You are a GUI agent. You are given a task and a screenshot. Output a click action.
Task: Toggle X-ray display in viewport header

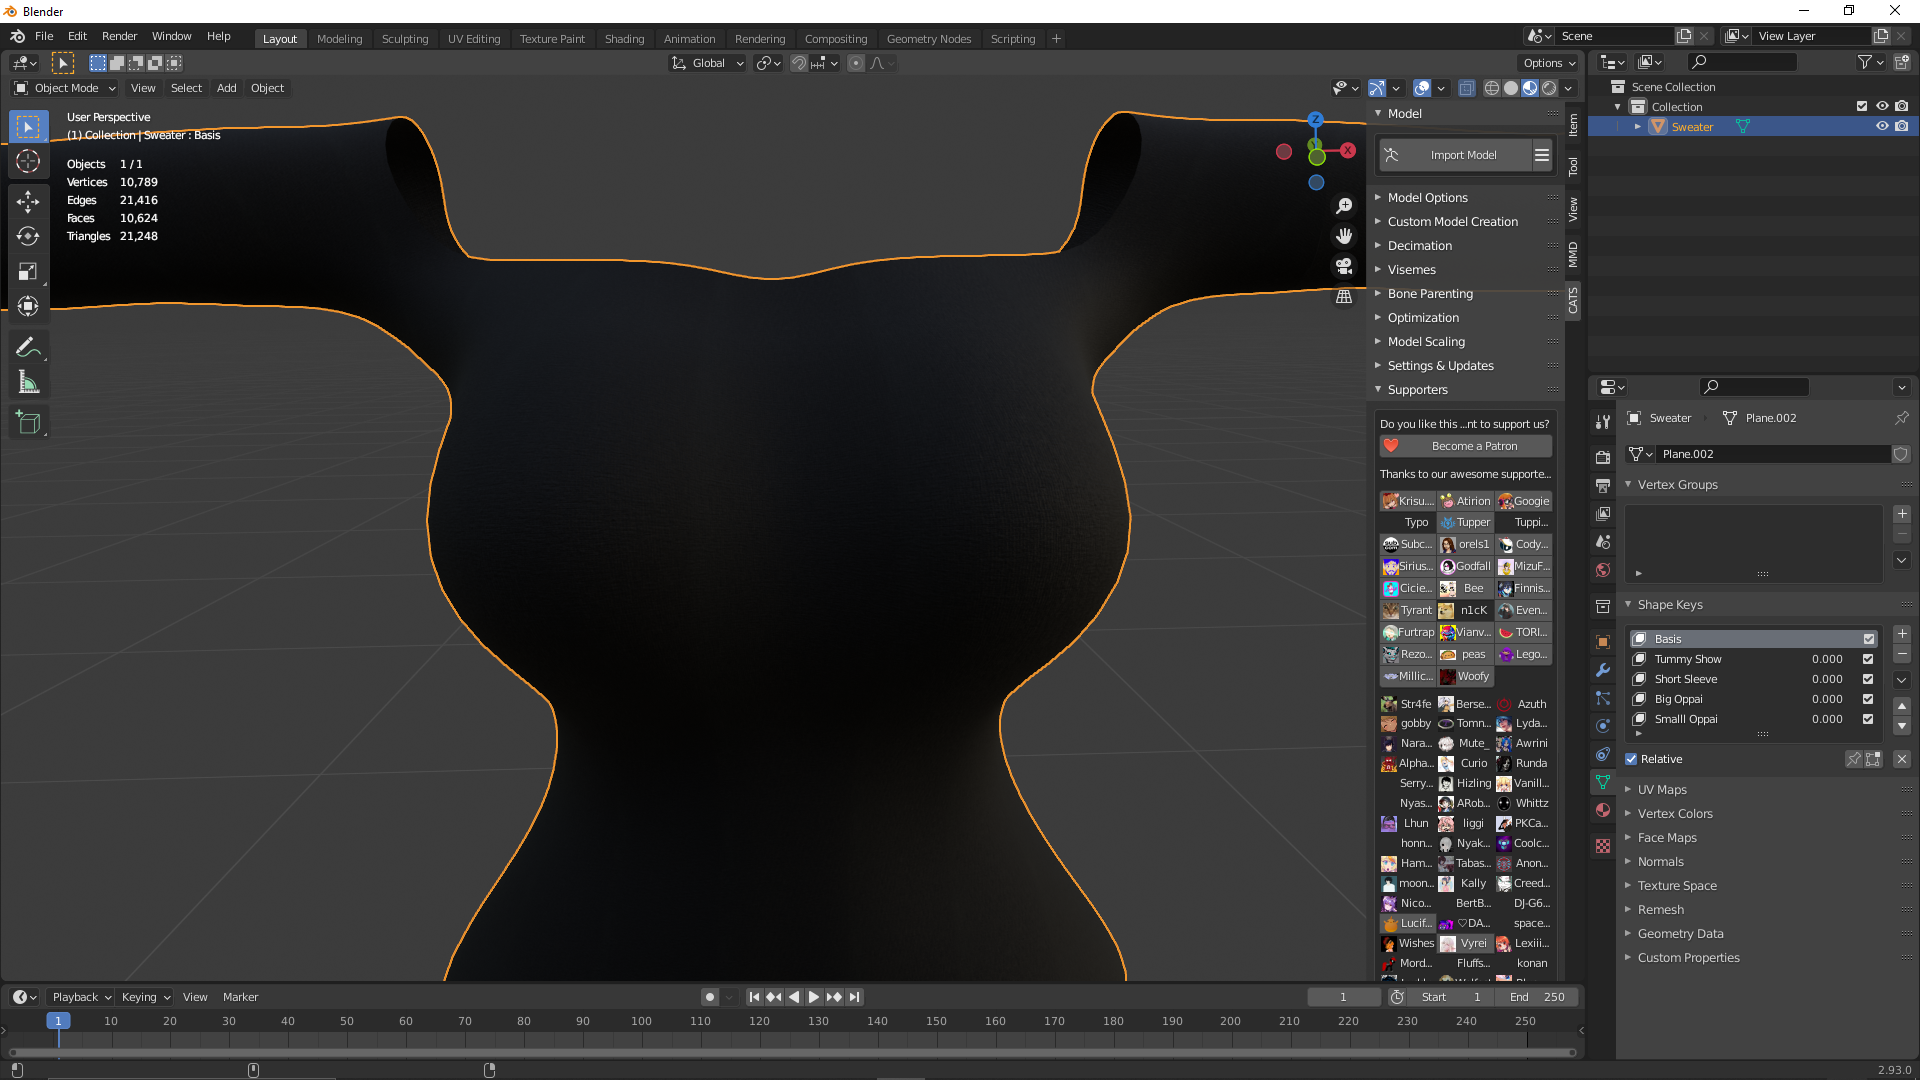click(1466, 88)
